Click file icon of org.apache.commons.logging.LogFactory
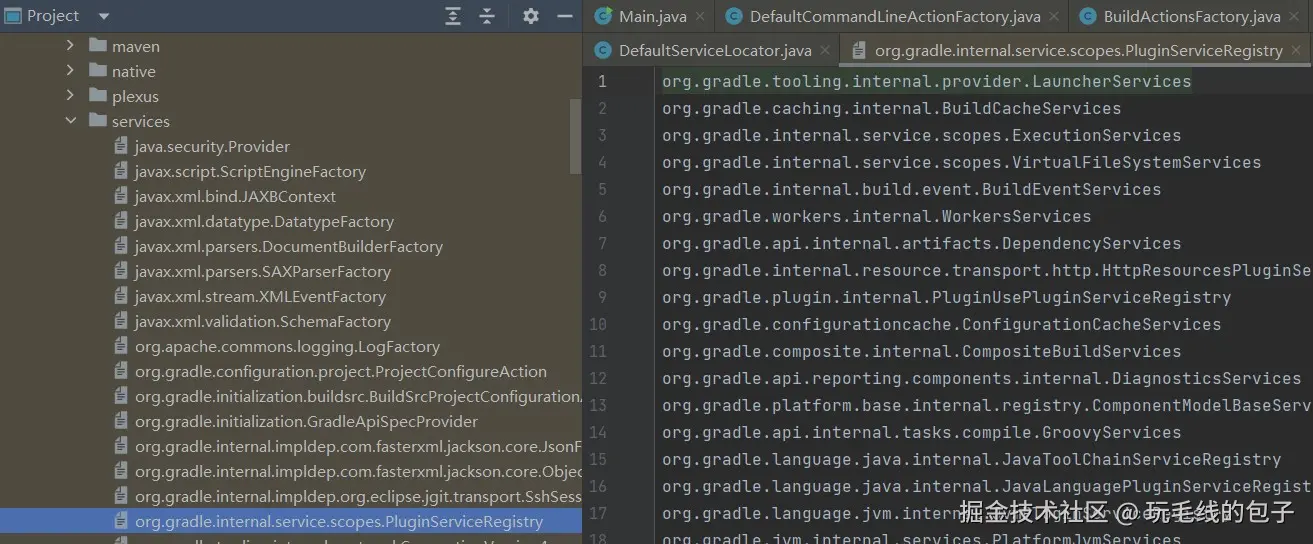1313x544 pixels. point(121,346)
